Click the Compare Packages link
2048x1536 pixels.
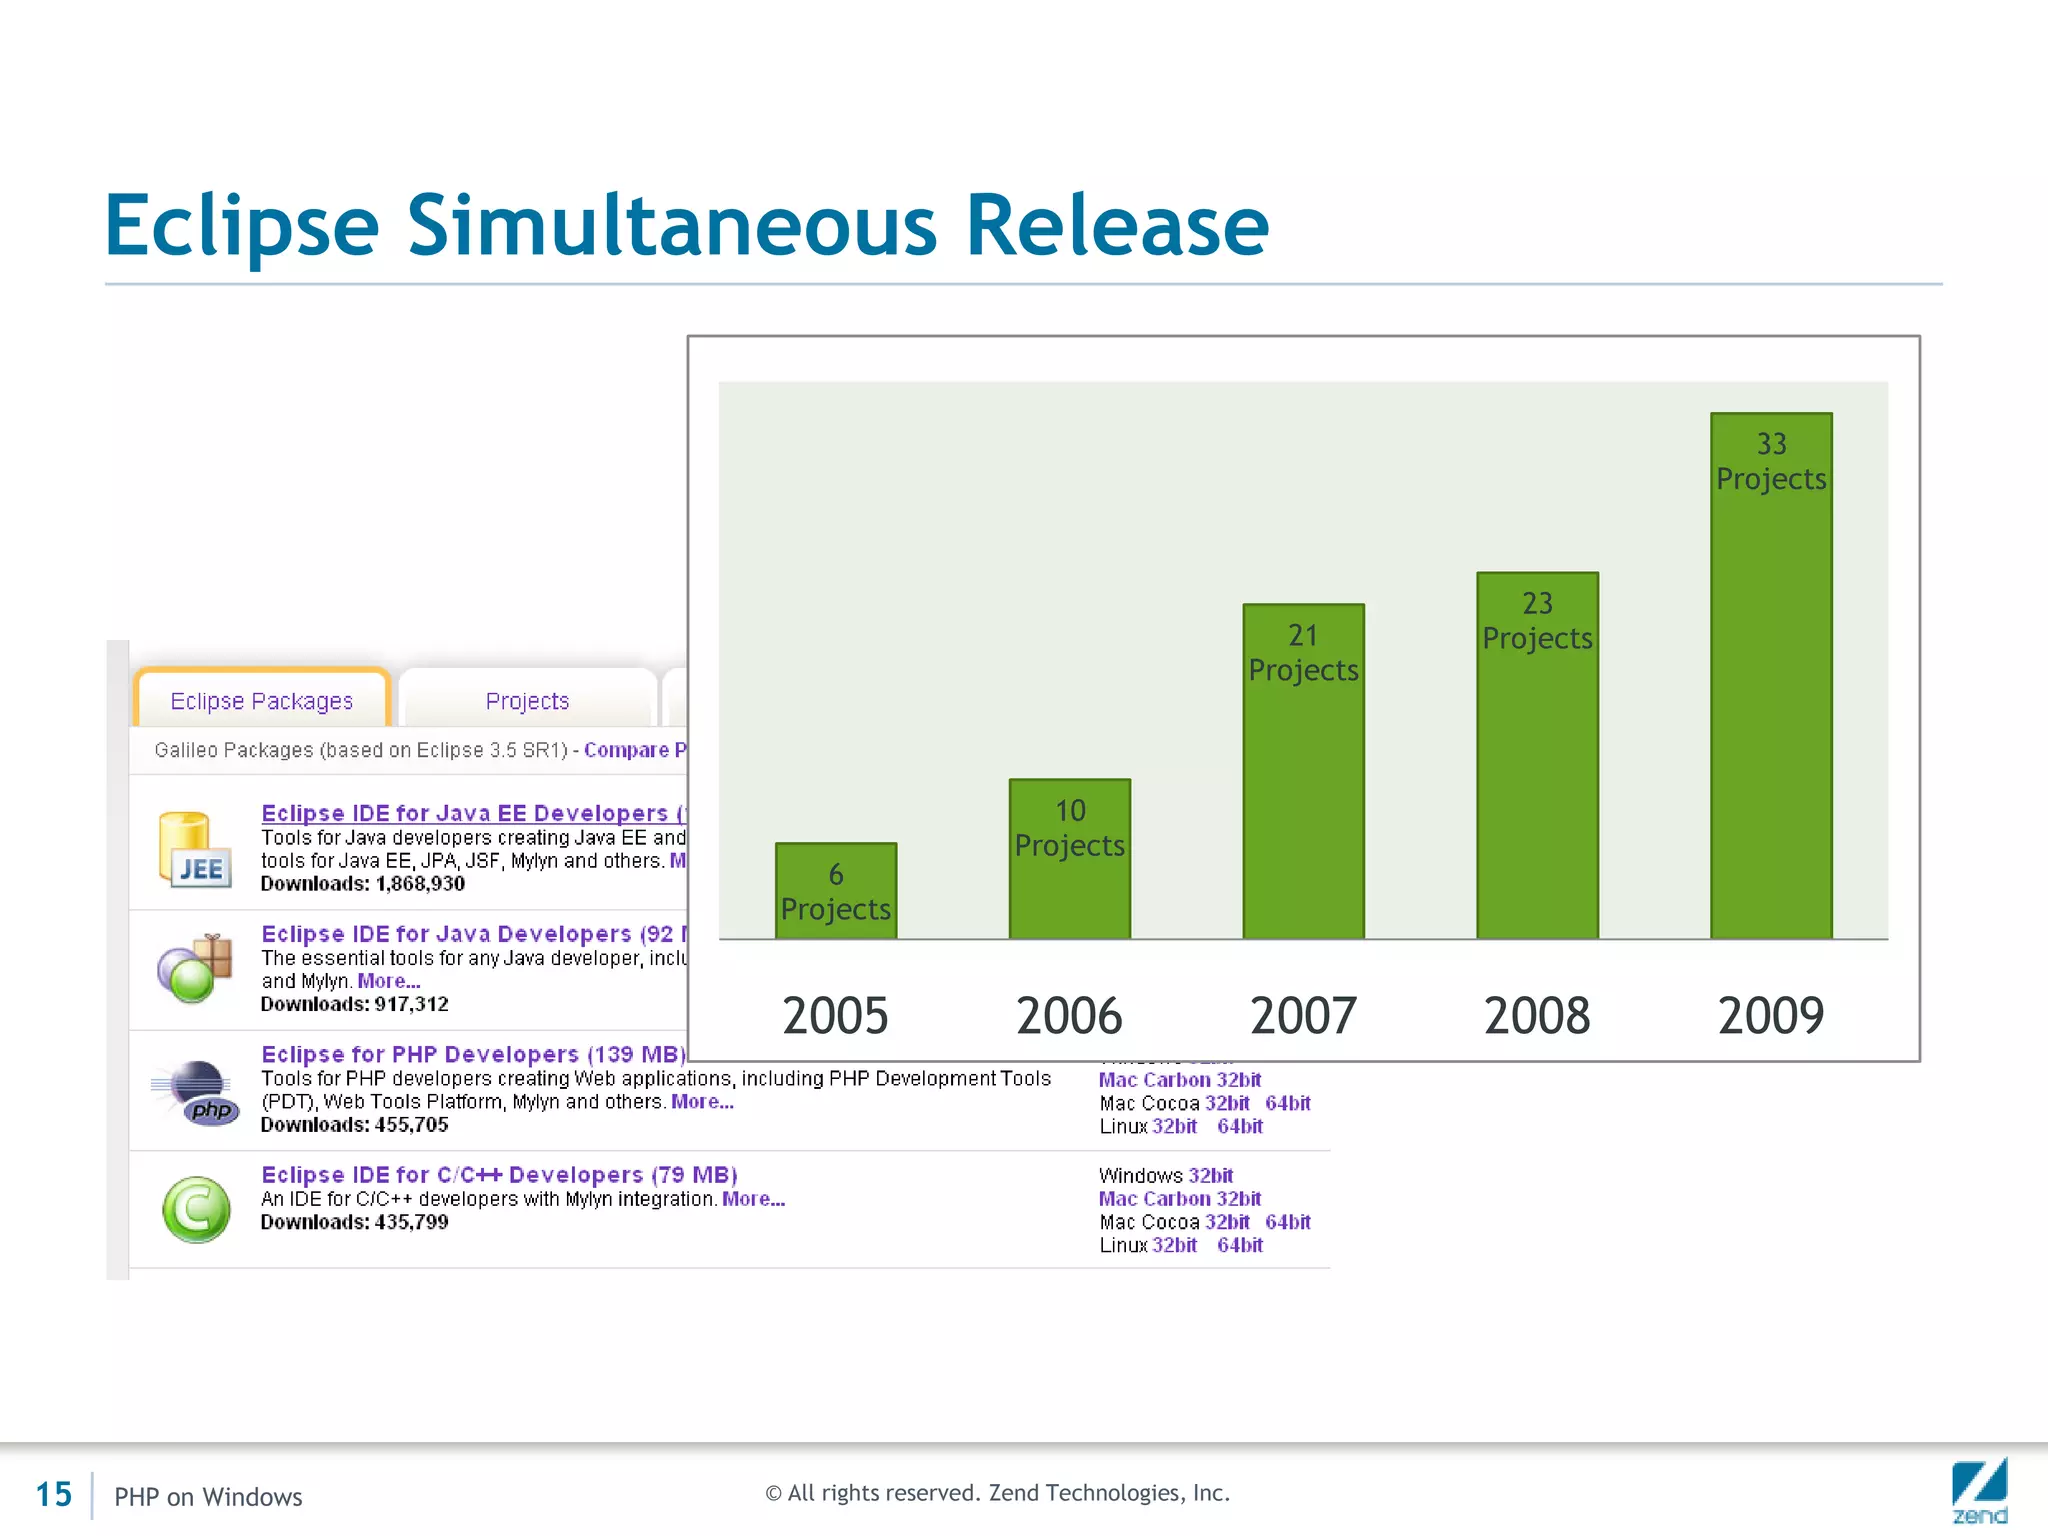pos(635,750)
